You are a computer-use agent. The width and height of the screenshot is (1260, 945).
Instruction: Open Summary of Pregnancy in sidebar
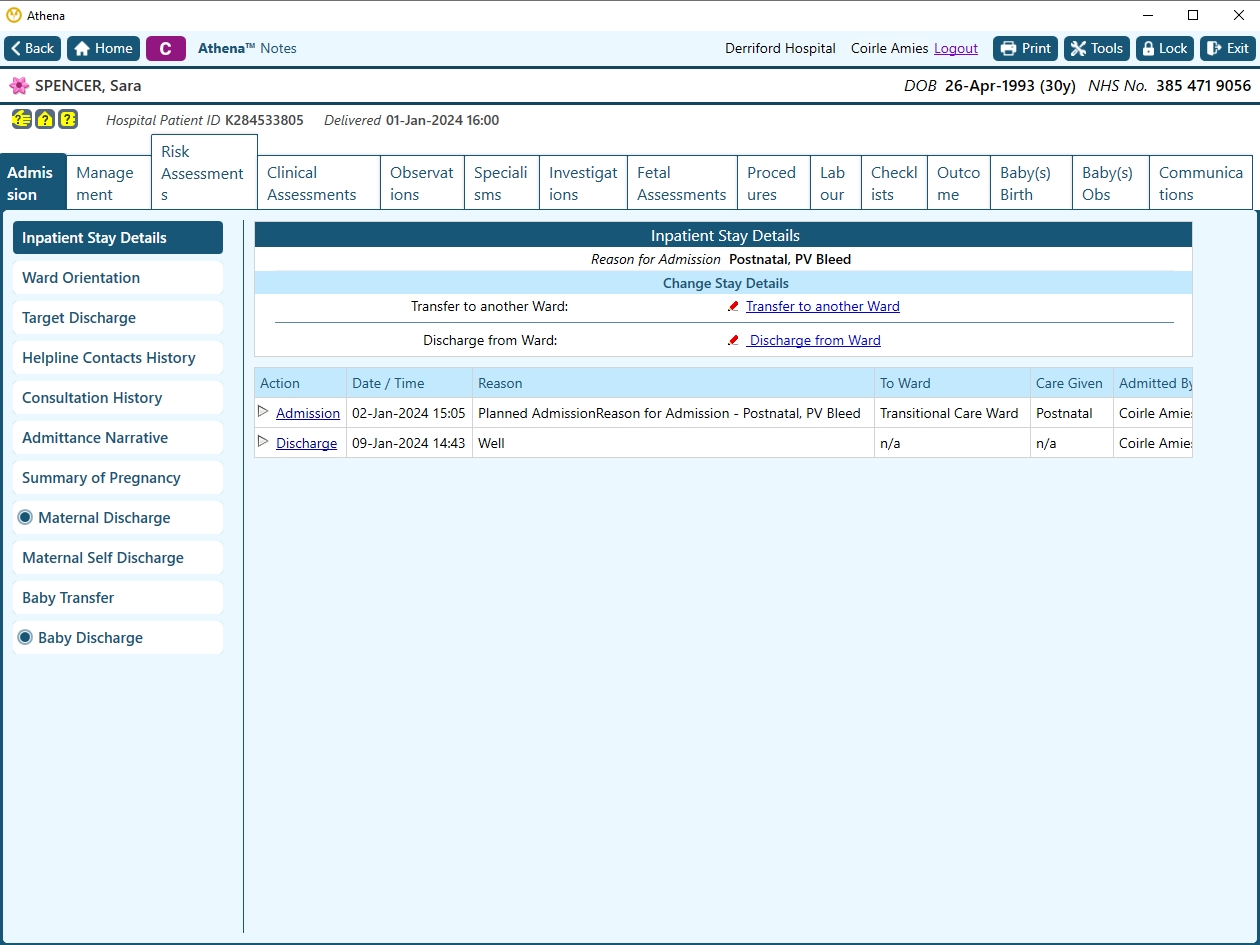[x=118, y=478]
